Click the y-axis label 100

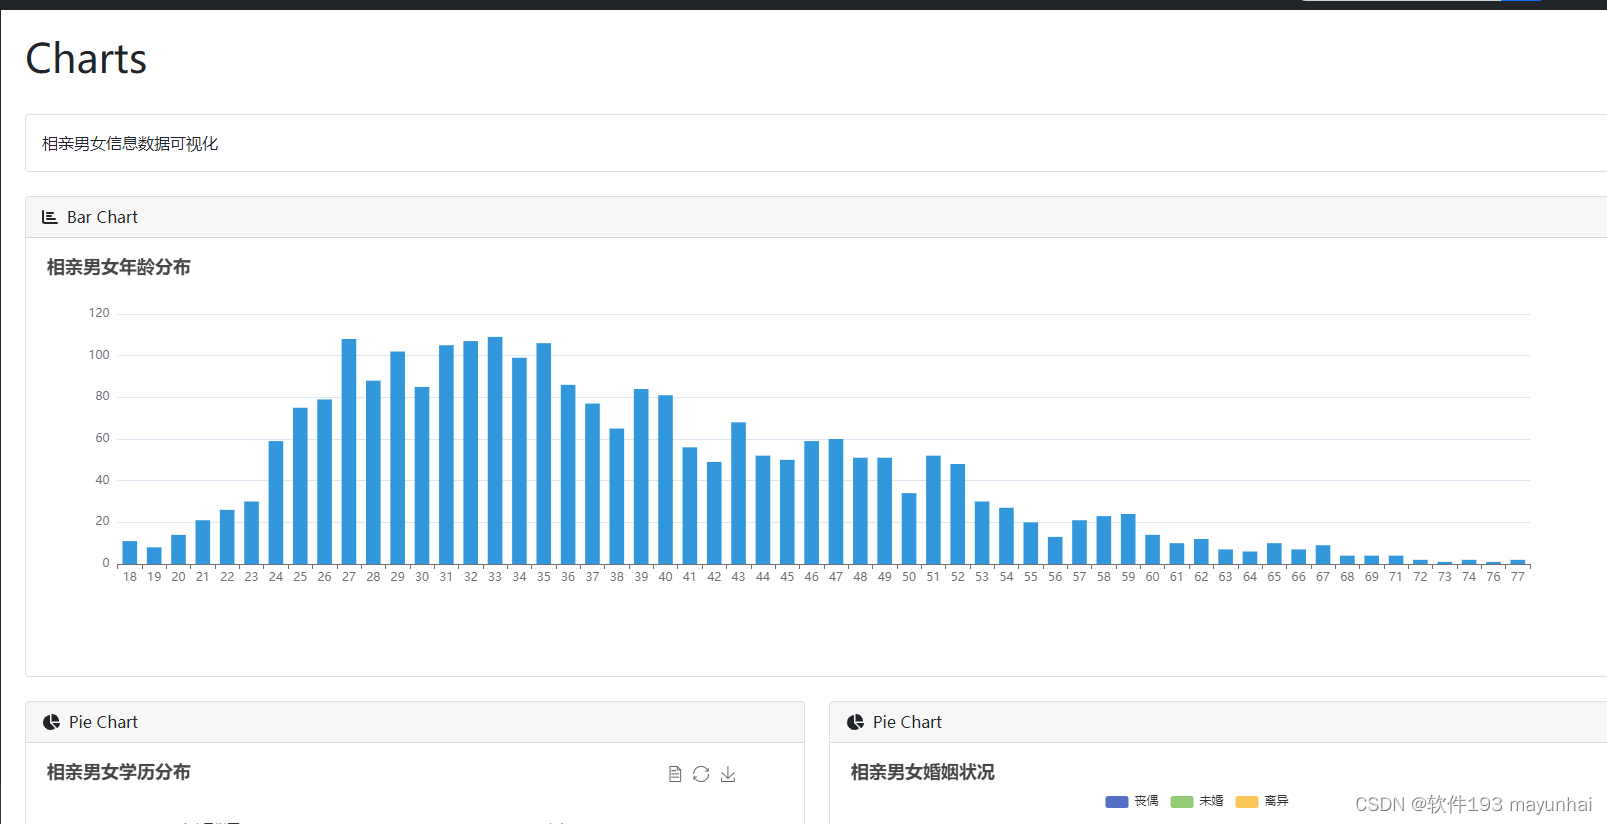pos(99,355)
